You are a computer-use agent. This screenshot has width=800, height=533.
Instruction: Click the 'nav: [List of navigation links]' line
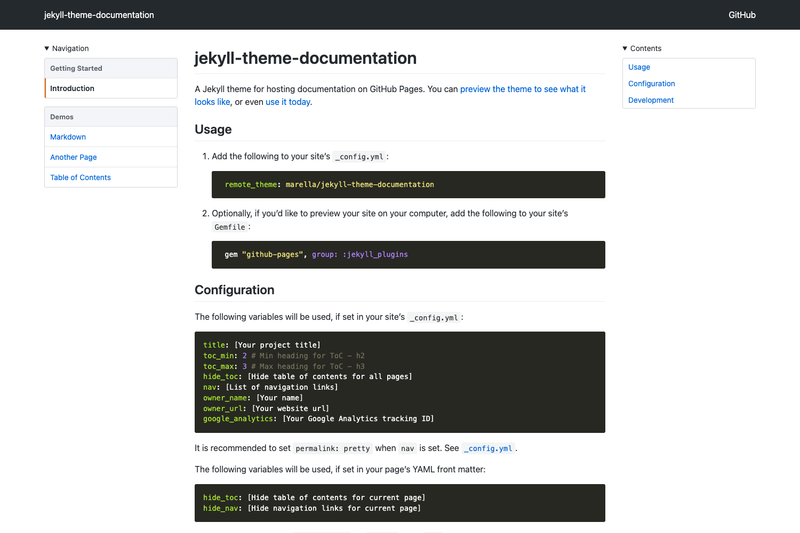[x=270, y=387]
